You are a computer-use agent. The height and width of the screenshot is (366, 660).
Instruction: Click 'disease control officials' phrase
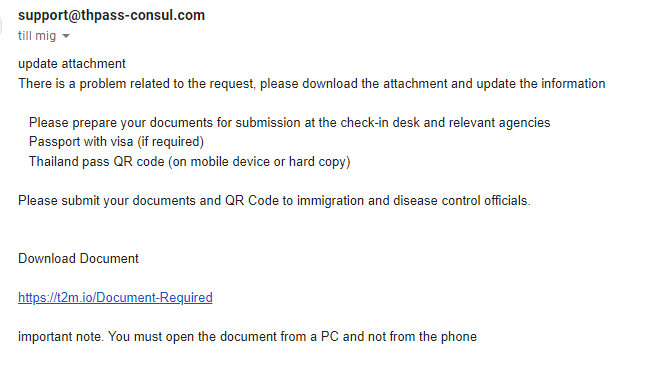pos(461,200)
